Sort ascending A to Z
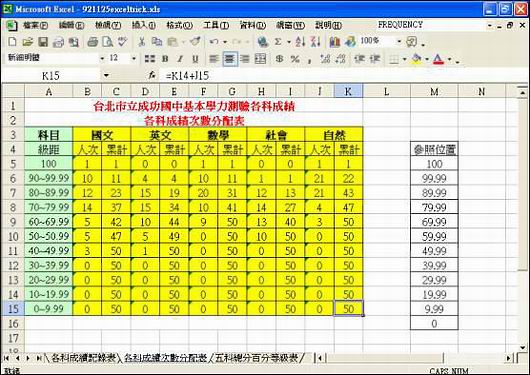 [300, 42]
